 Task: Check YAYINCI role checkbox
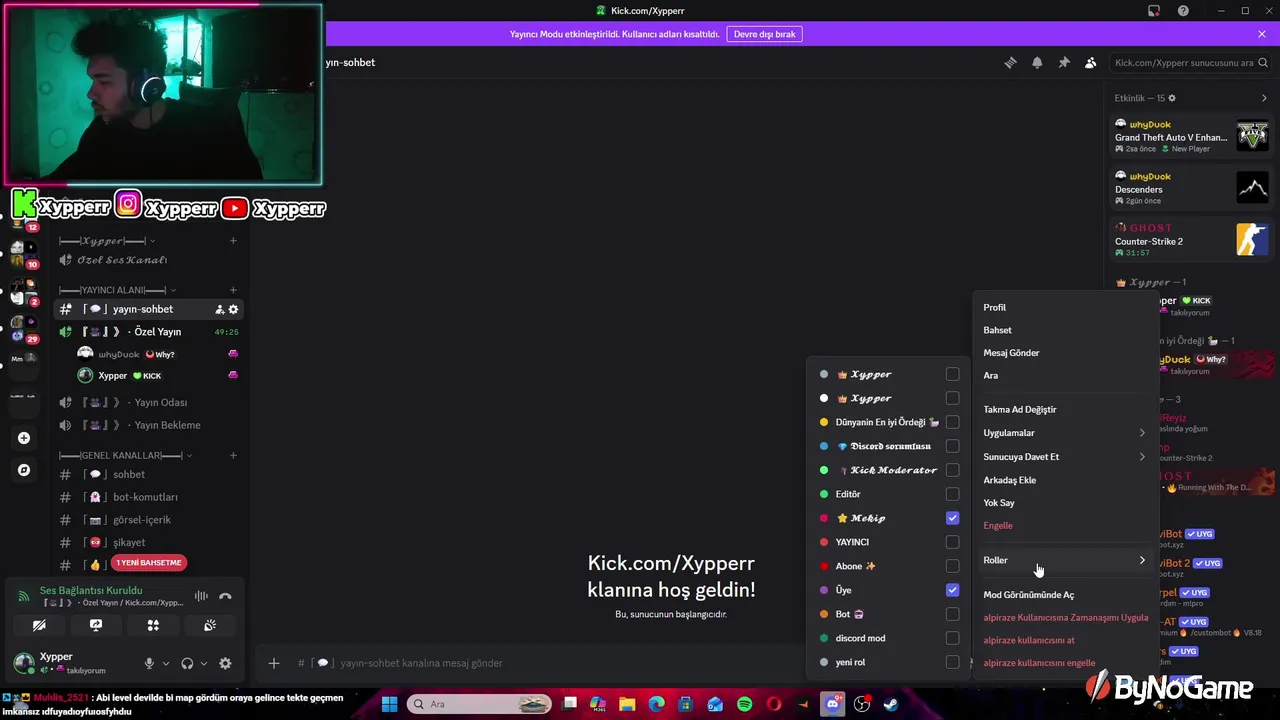952,542
